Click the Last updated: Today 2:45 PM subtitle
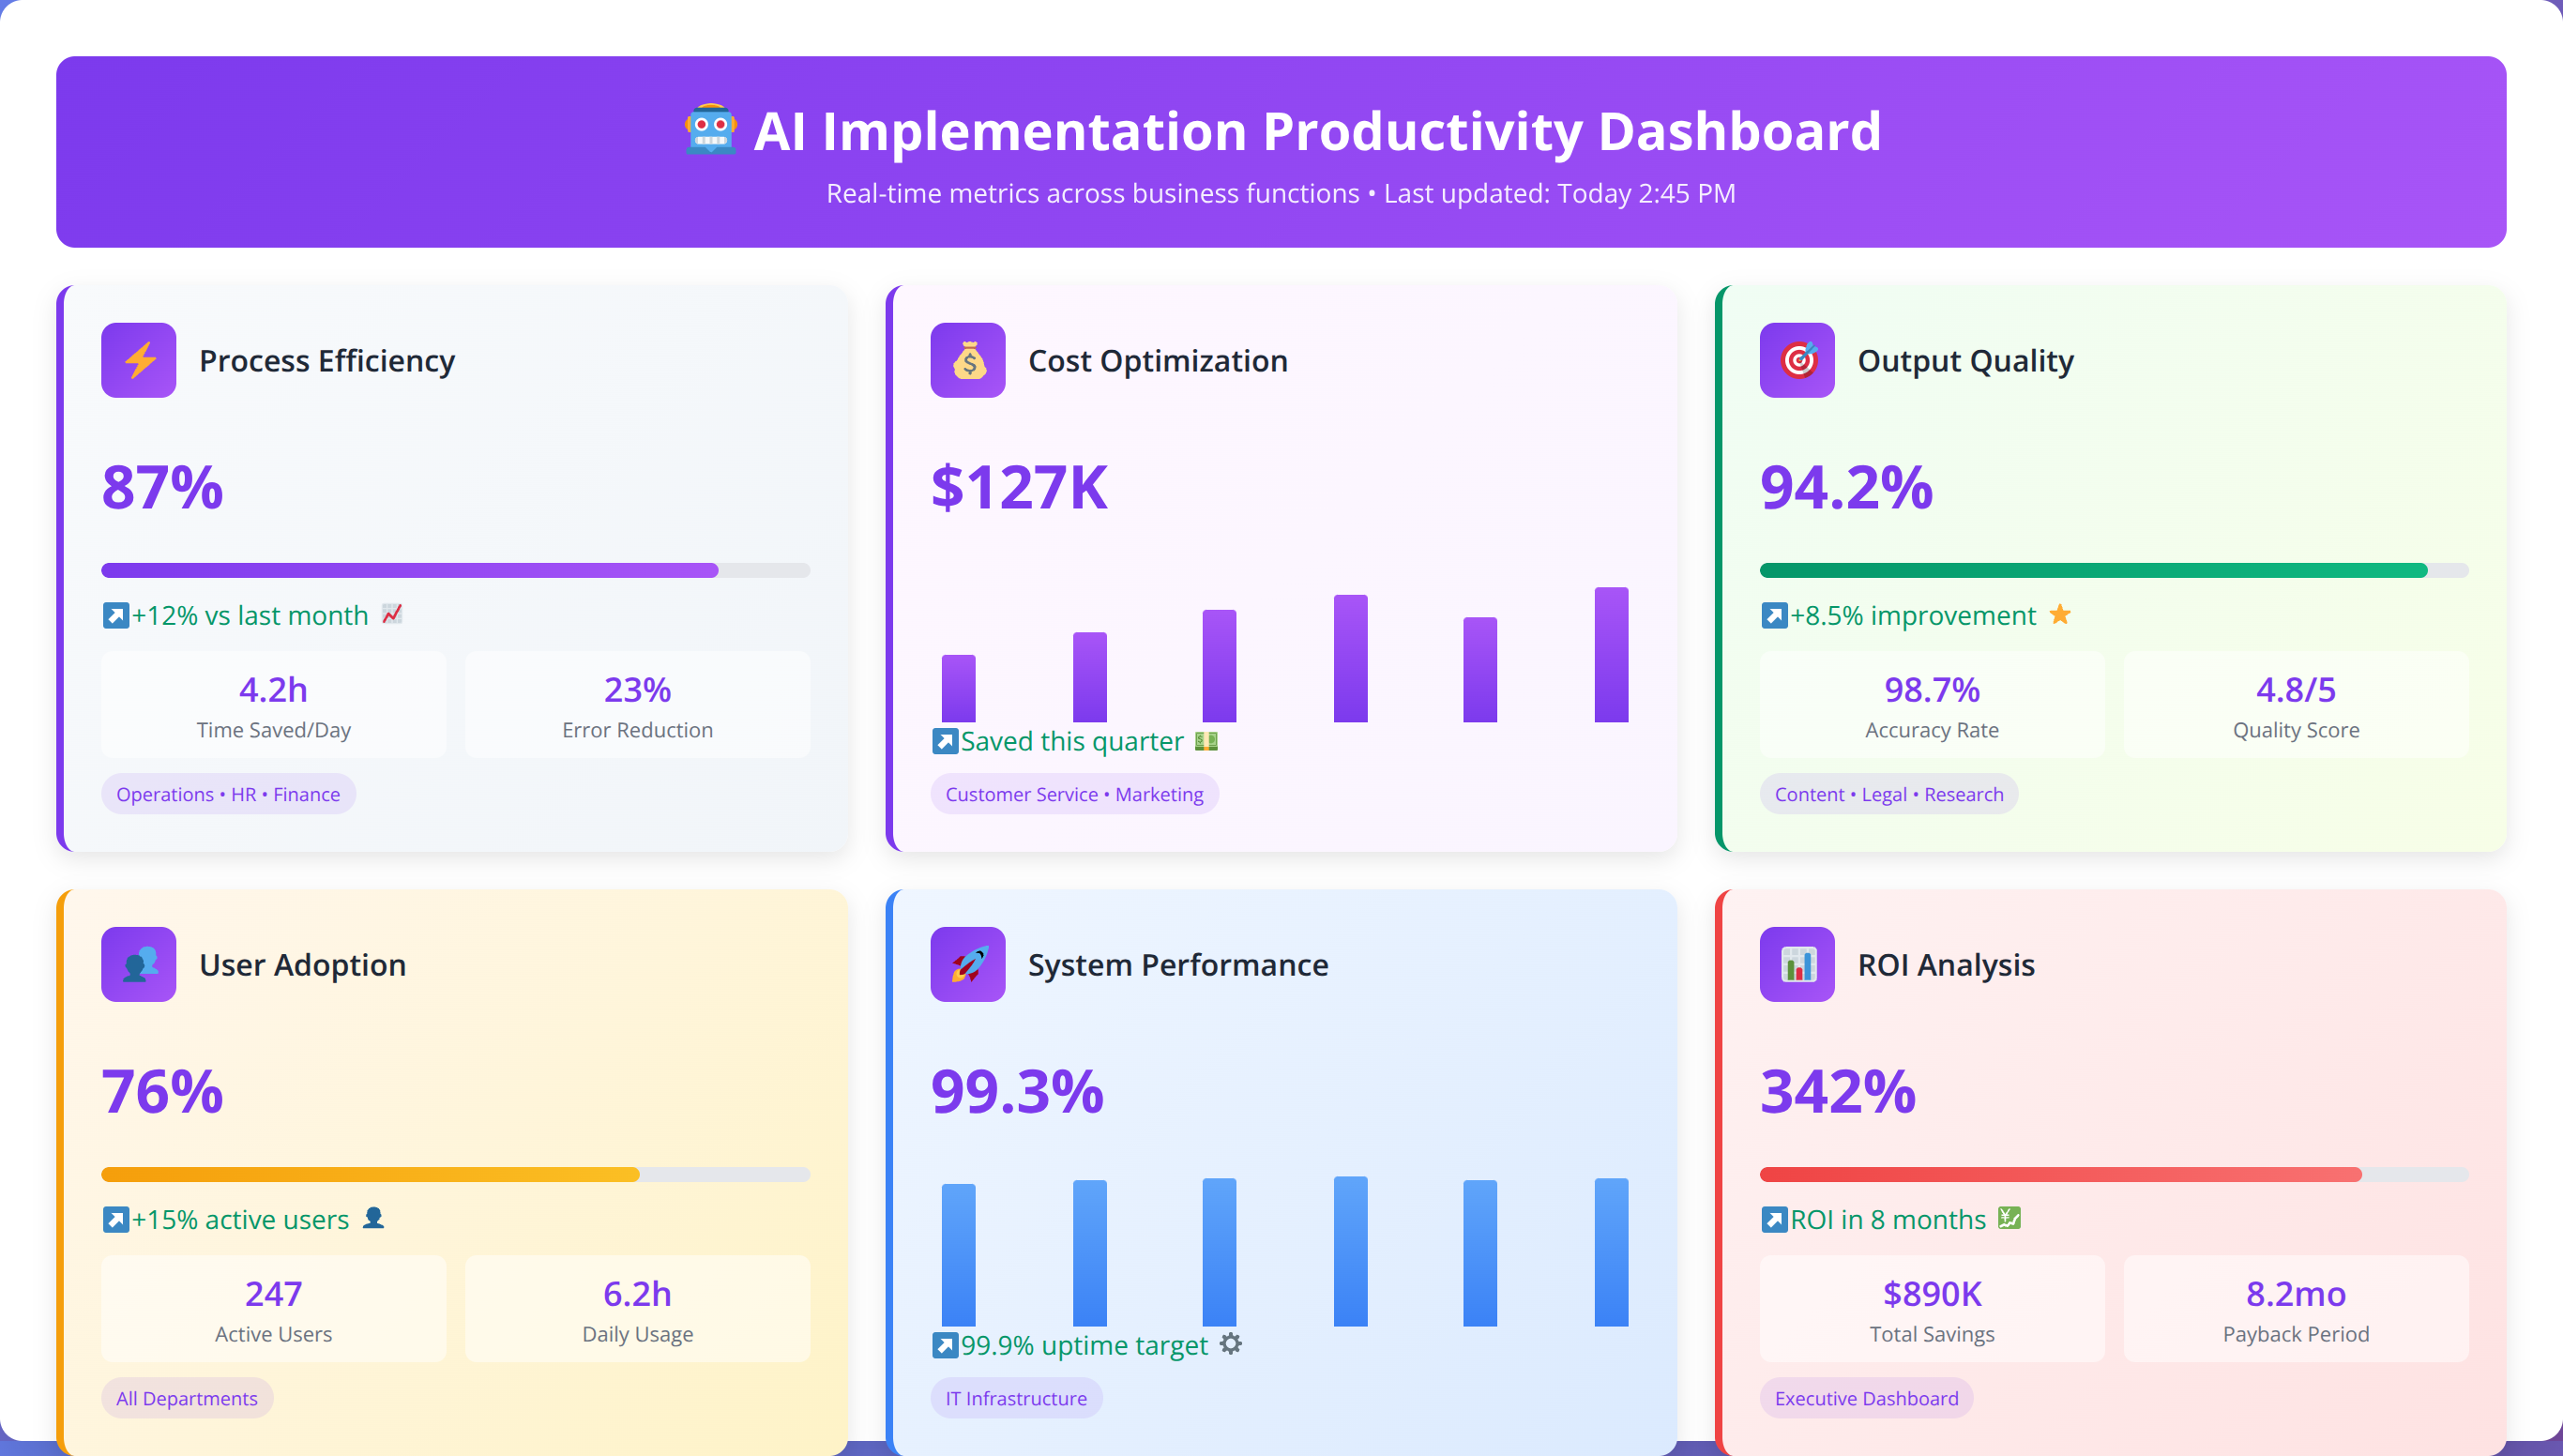Screen dimensions: 2563x1456 click(1559, 193)
